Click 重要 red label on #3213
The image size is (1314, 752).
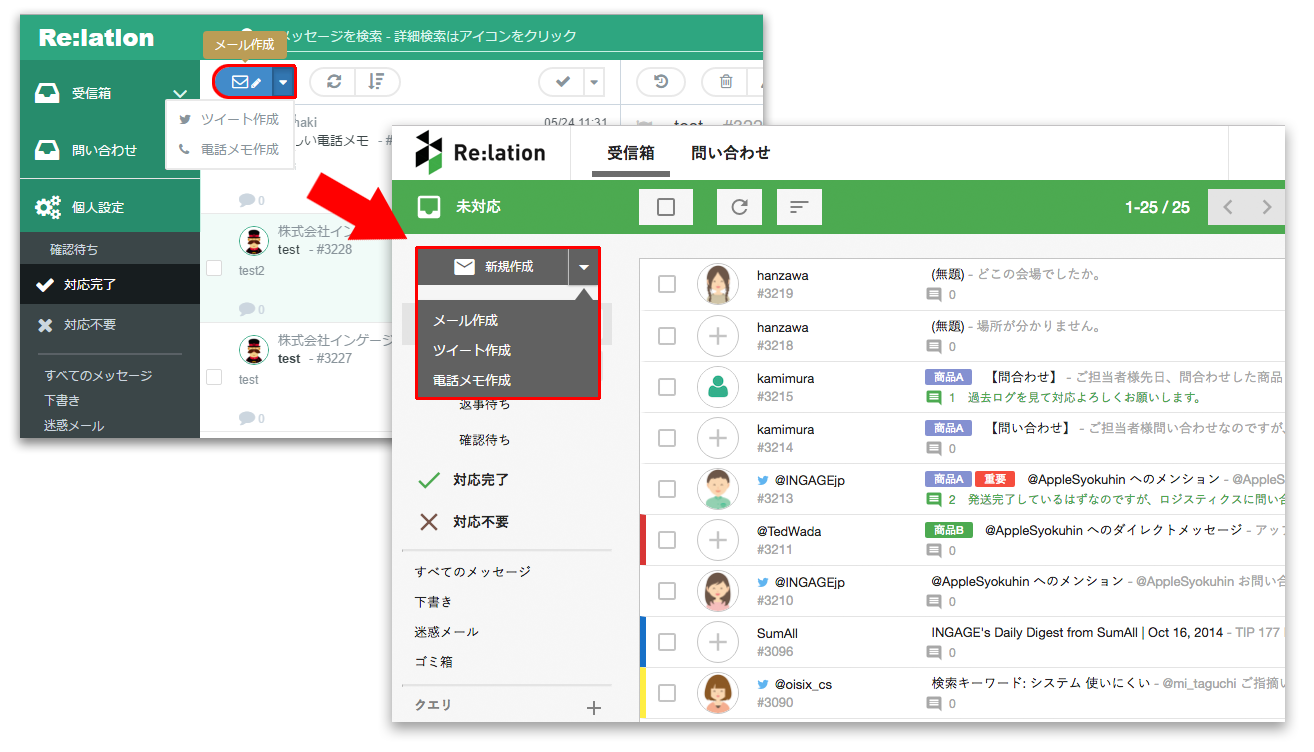click(x=995, y=480)
